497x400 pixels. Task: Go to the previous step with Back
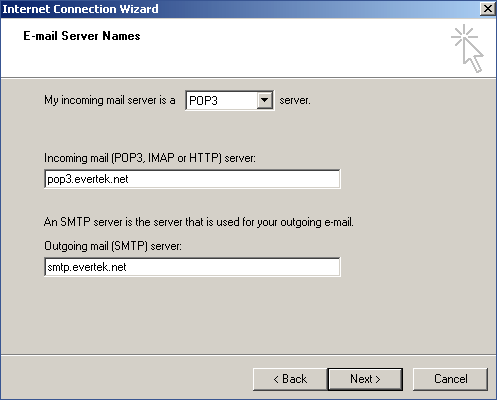290,379
